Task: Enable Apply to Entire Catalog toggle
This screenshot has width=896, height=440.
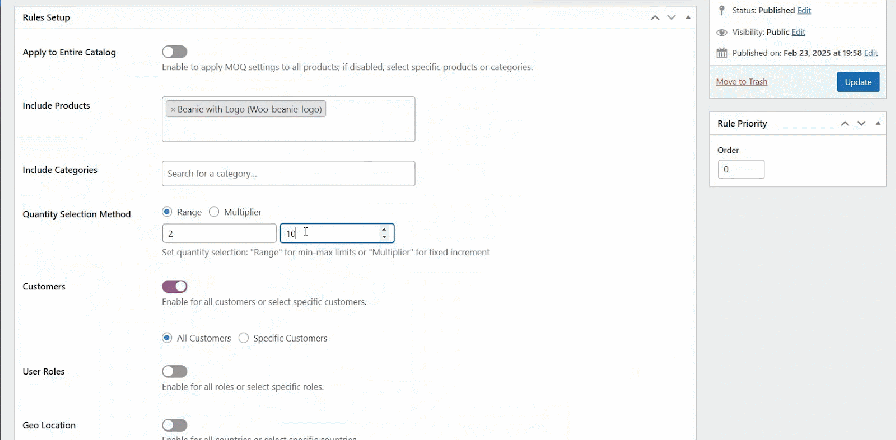Action: point(174,52)
